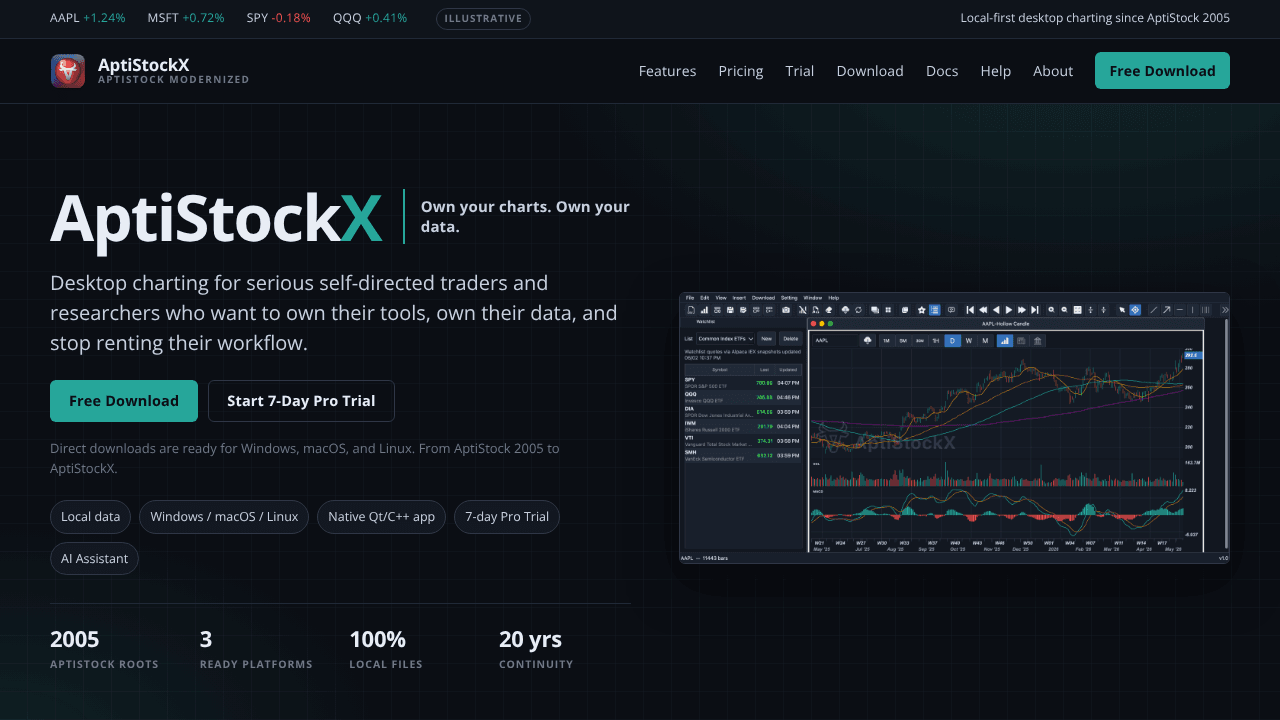Click the Native Qt/C++ app tag pill
1280x720 pixels.
coord(381,517)
